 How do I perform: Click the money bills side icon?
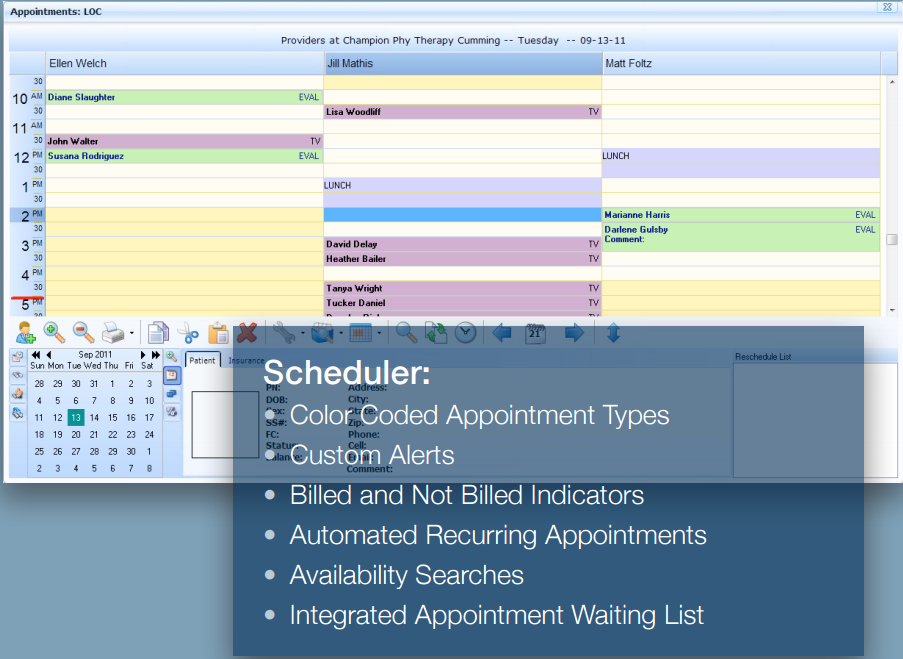[18, 412]
